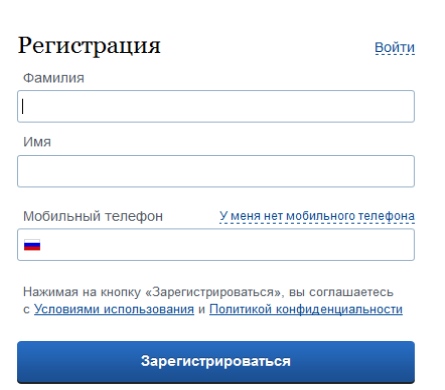The height and width of the screenshot is (390, 445).
Task: View the Политикой конфиденциальности link
Action: [x=306, y=309]
